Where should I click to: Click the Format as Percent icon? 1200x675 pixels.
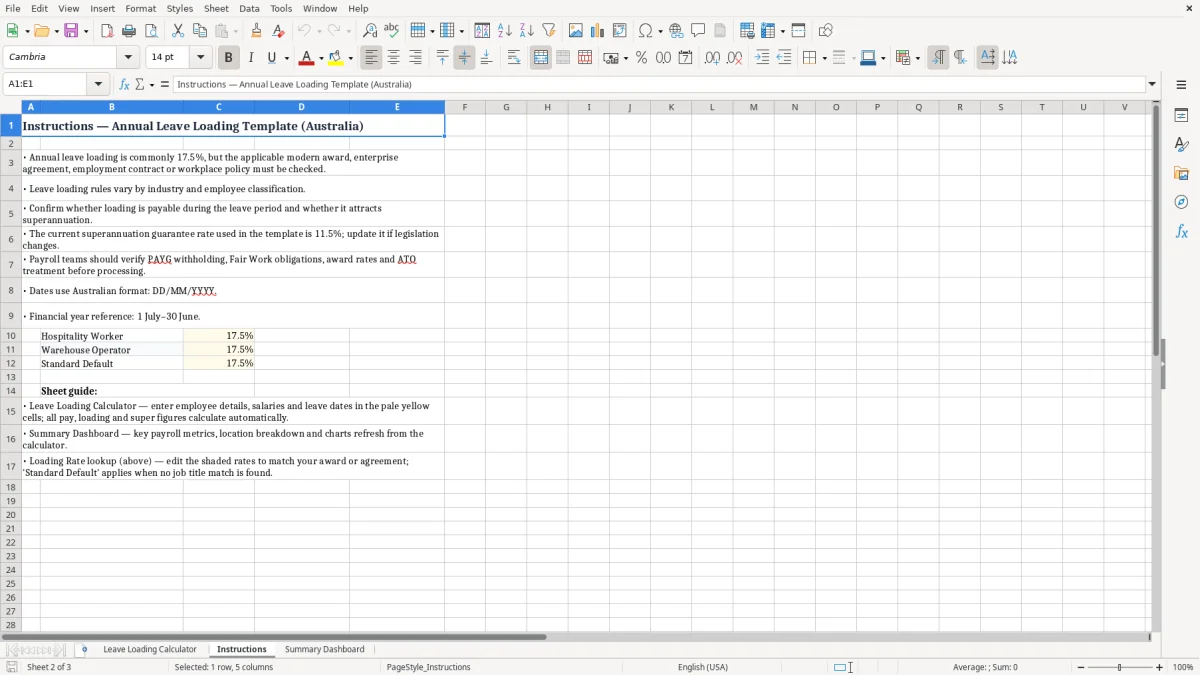641,58
